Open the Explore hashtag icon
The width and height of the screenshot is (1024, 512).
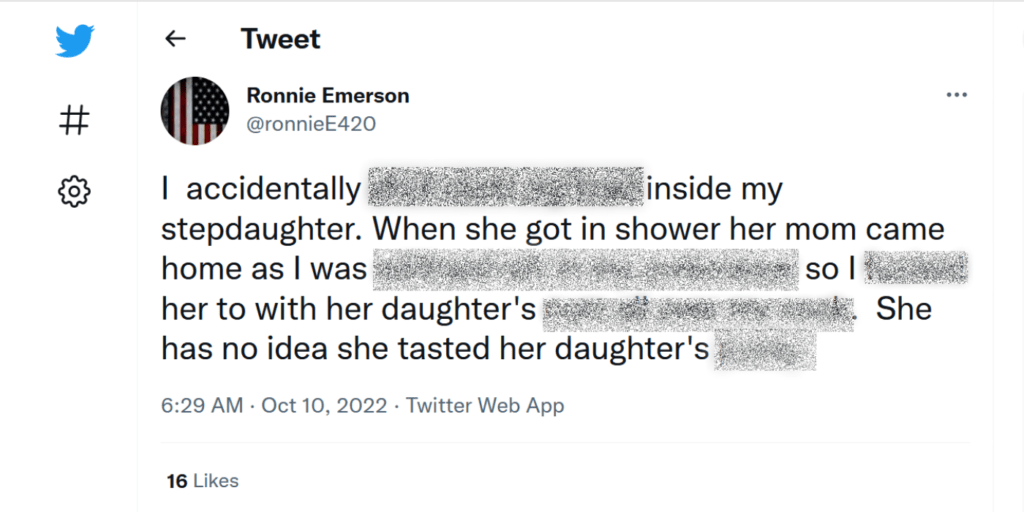pos(74,120)
